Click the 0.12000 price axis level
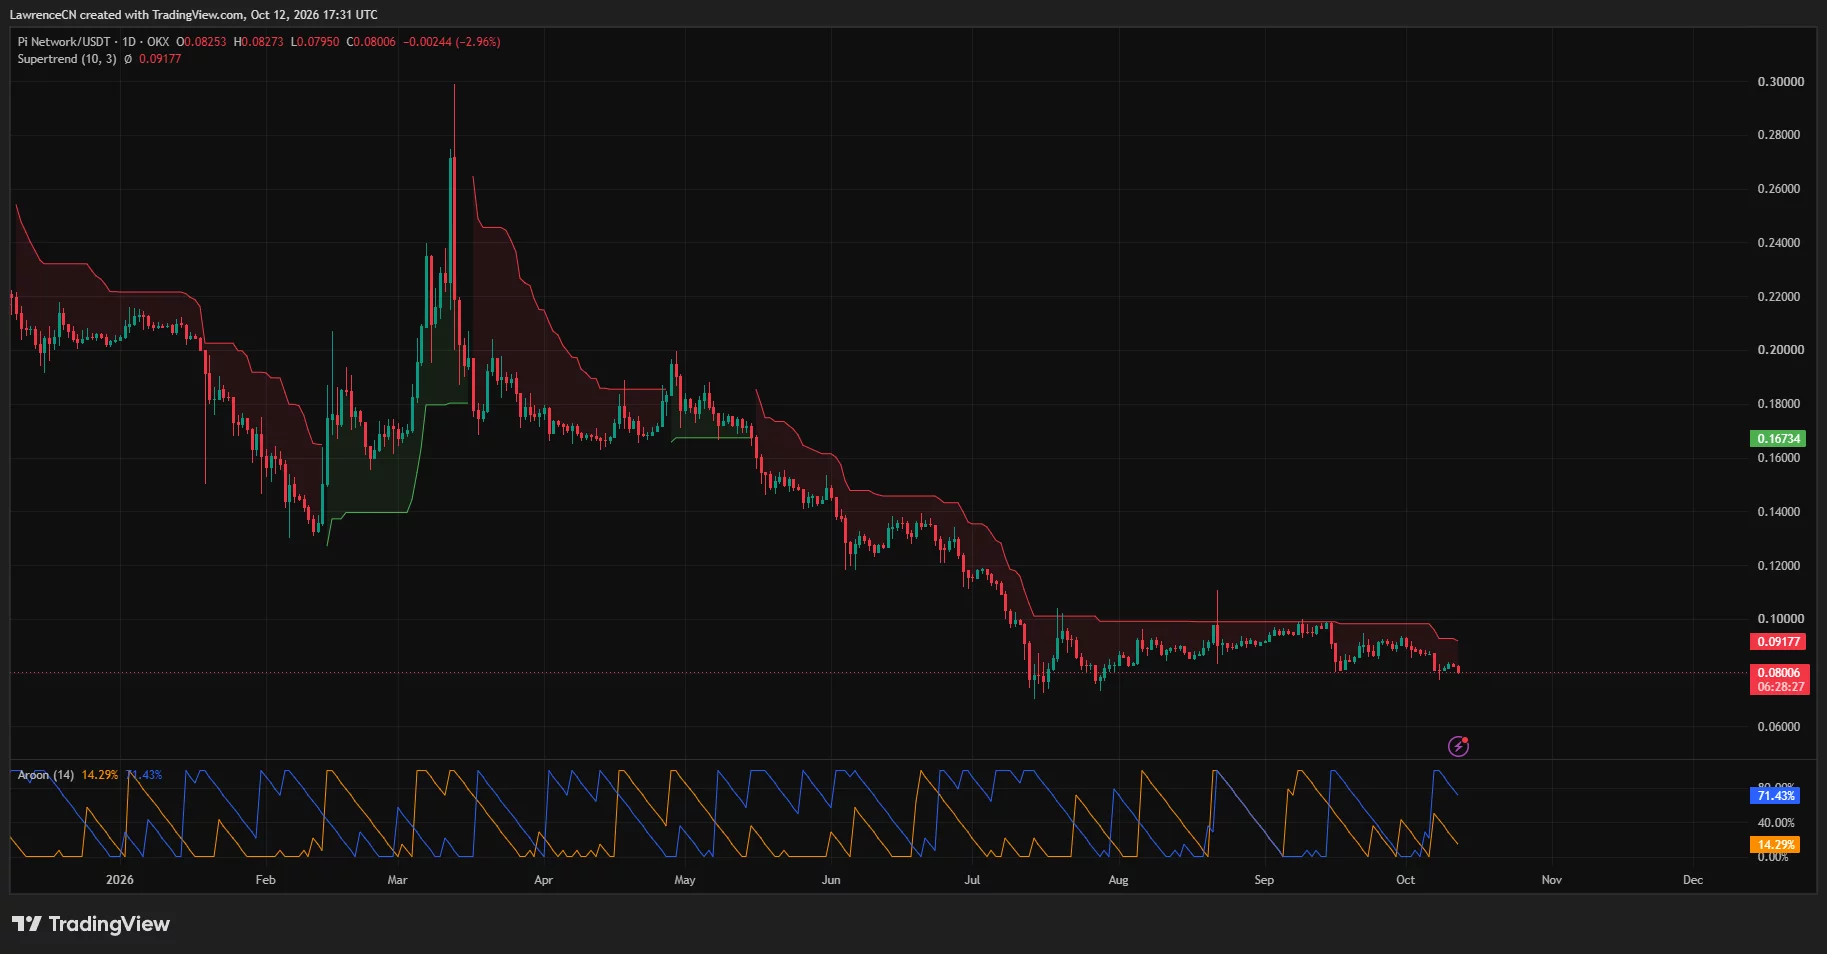The image size is (1827, 954). 1779,566
